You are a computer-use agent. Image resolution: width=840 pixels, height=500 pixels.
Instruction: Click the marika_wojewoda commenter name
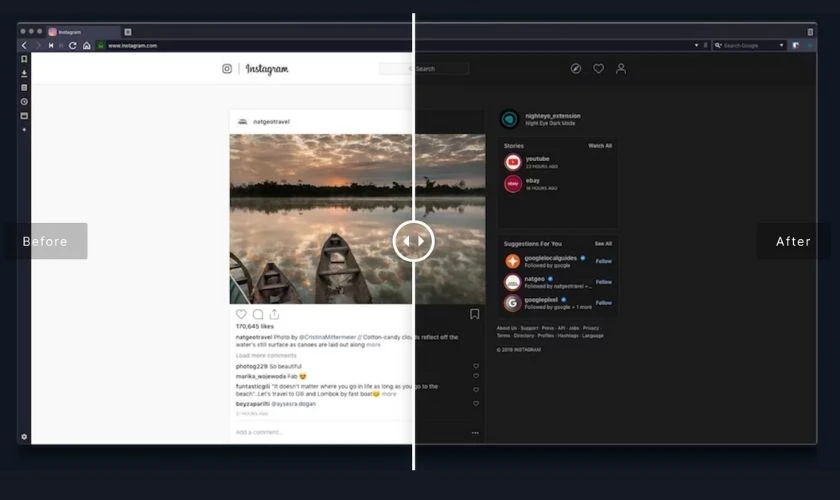tap(260, 376)
